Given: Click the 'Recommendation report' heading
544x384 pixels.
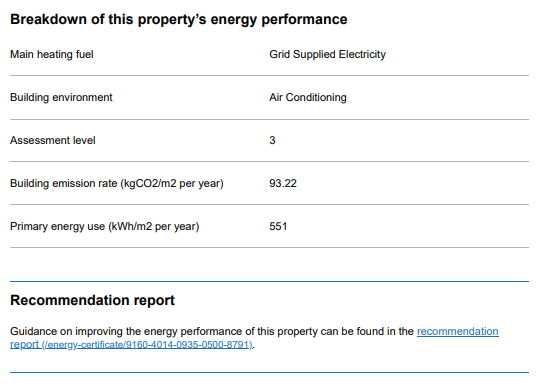Looking at the screenshot, I should click(92, 300).
